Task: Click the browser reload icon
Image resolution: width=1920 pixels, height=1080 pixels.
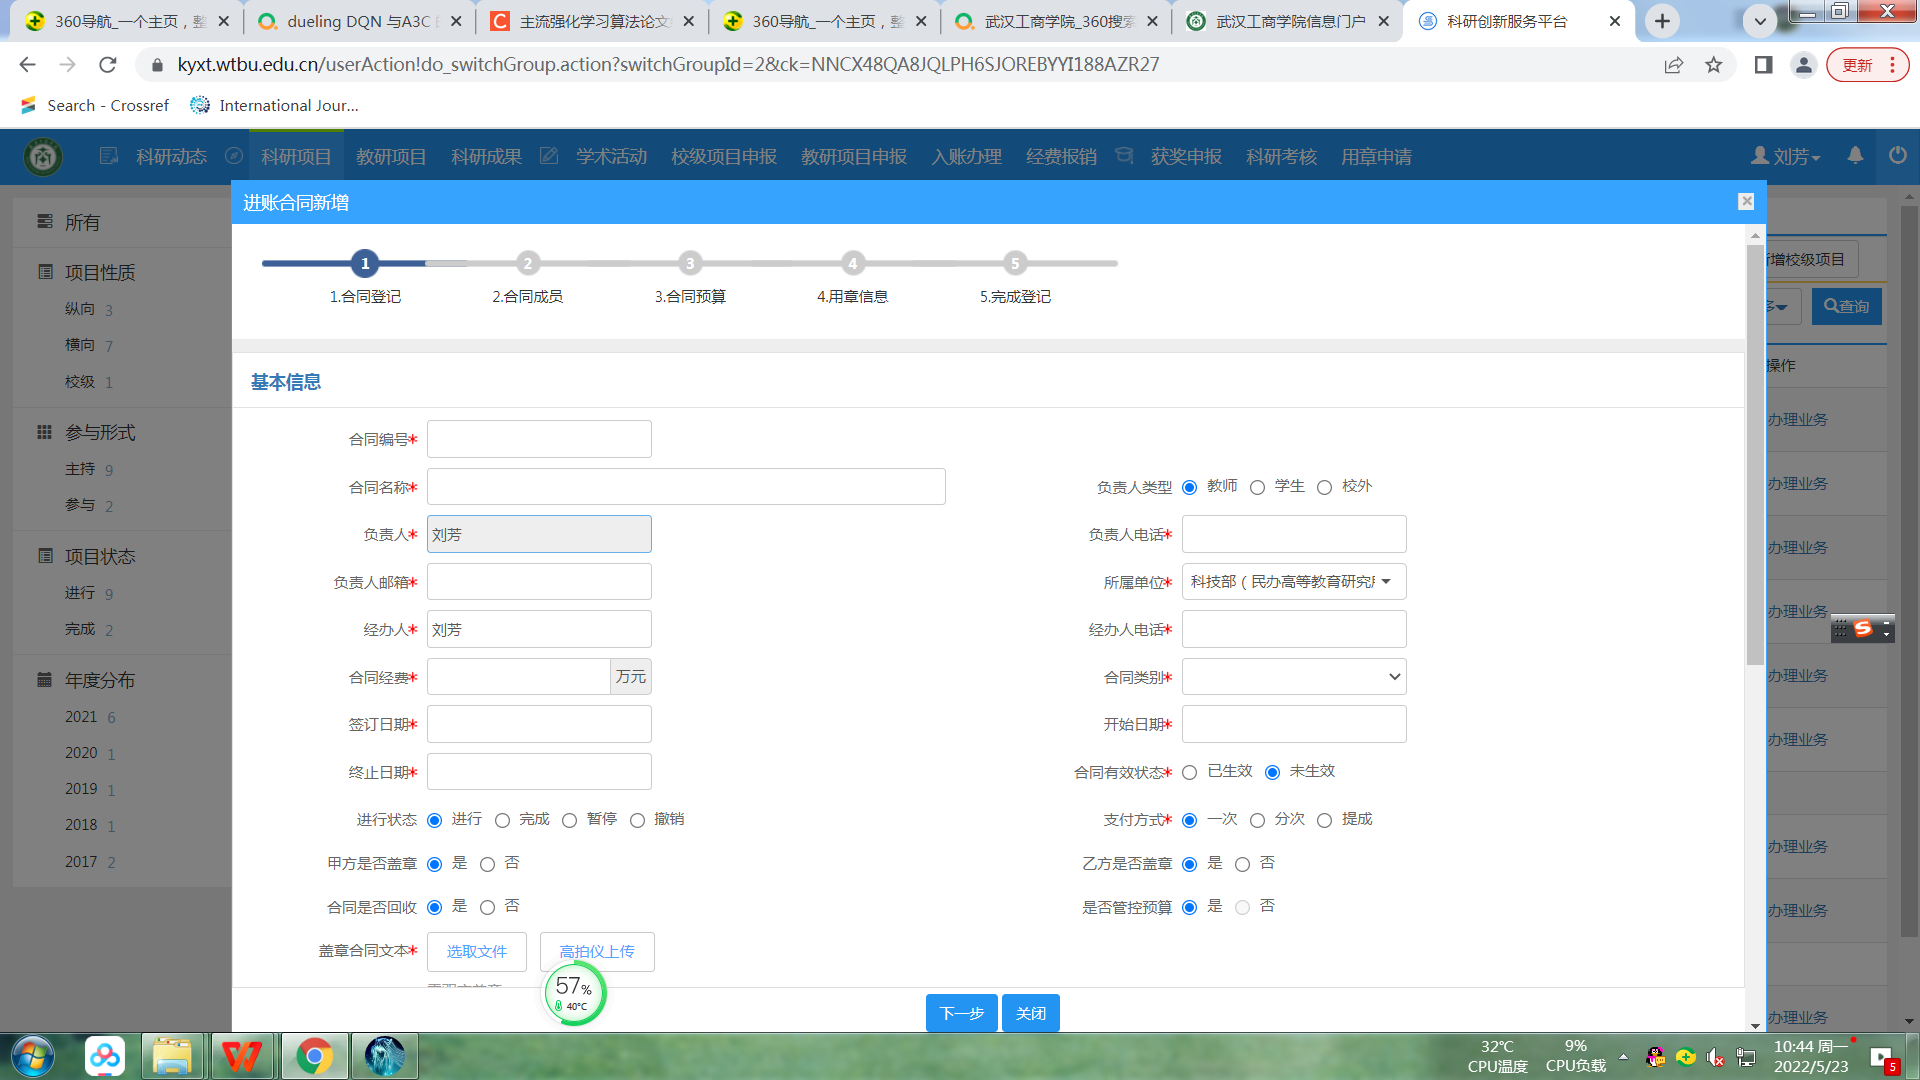Action: click(108, 65)
